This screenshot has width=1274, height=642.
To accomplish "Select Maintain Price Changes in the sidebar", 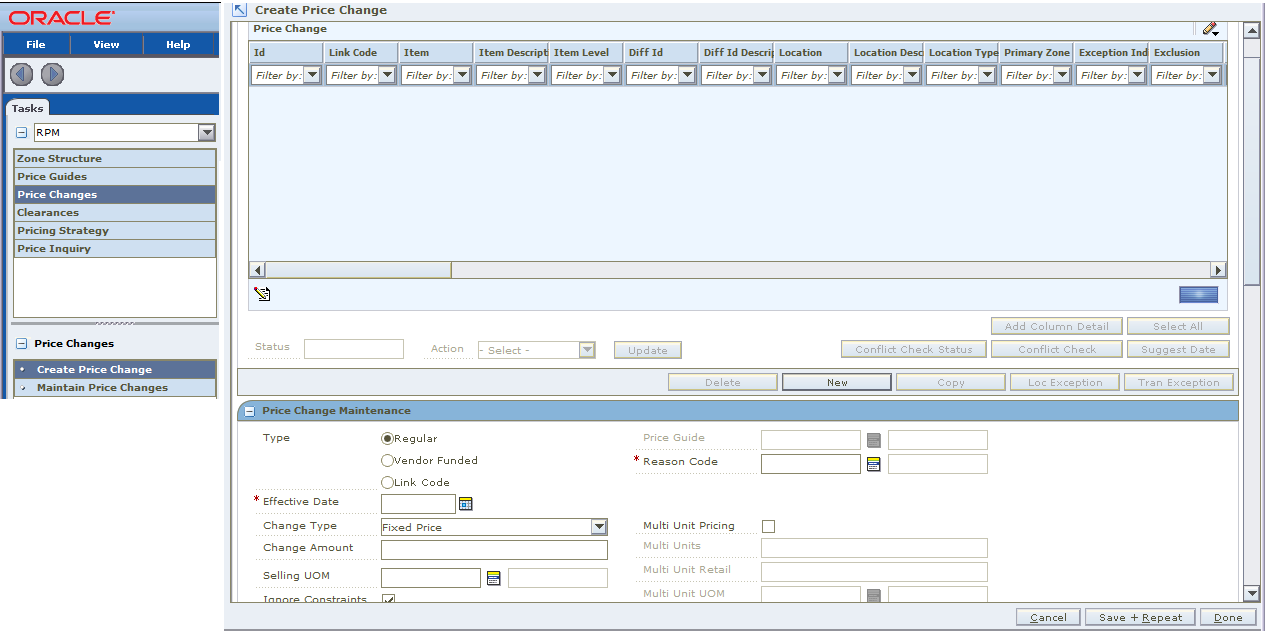I will (105, 387).
